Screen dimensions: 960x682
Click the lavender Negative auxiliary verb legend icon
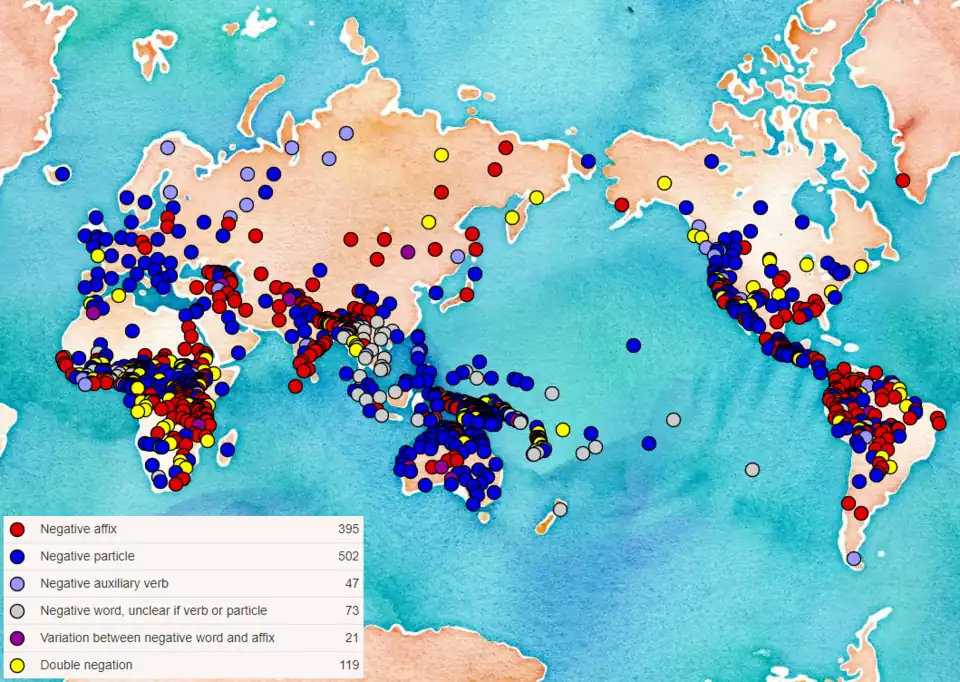tap(17, 583)
